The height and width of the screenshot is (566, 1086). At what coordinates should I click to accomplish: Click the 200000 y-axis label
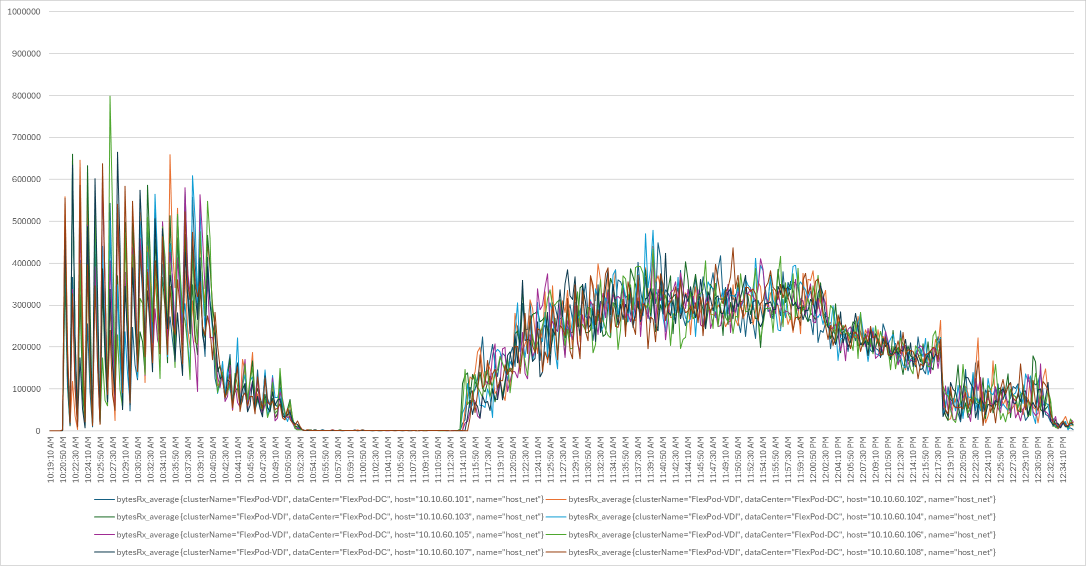[x=24, y=347]
